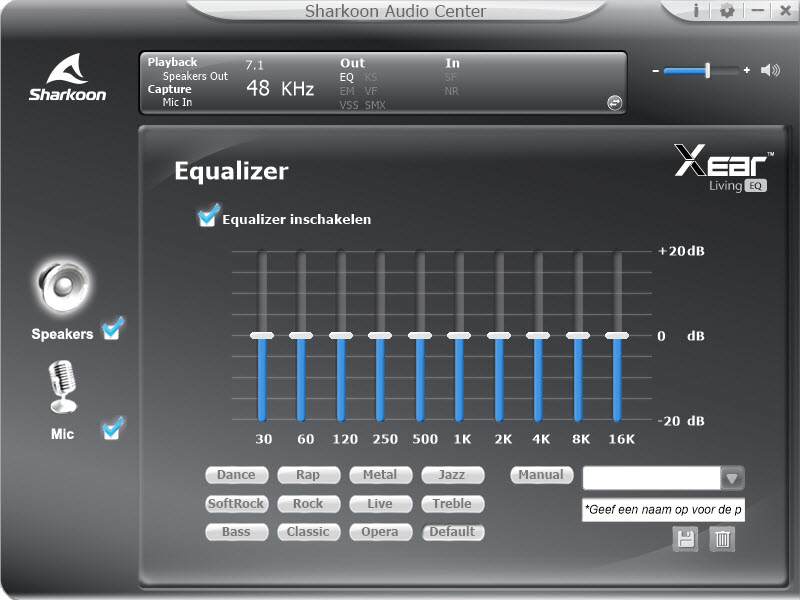
Task: Select the Rock equalizer preset
Action: [308, 504]
